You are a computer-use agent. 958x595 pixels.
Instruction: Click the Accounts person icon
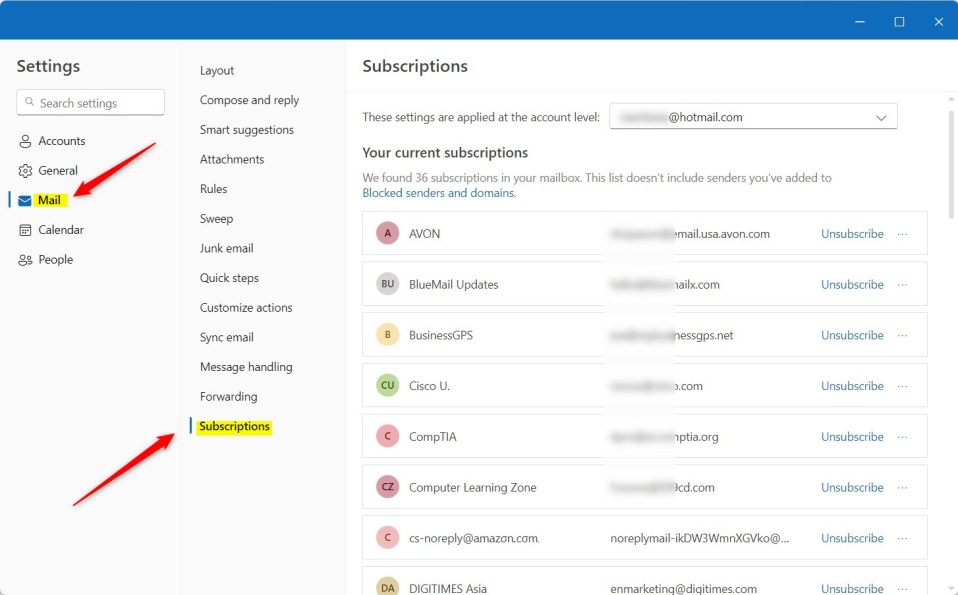pyautogui.click(x=25, y=141)
